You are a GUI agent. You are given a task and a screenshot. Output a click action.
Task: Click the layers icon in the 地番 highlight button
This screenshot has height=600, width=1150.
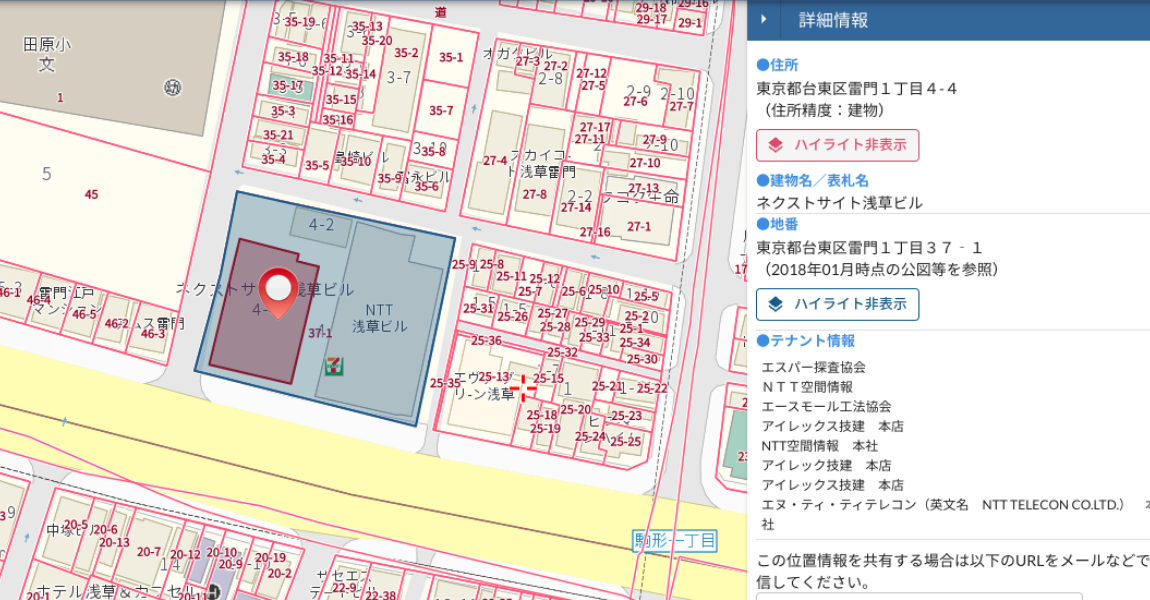click(x=775, y=305)
